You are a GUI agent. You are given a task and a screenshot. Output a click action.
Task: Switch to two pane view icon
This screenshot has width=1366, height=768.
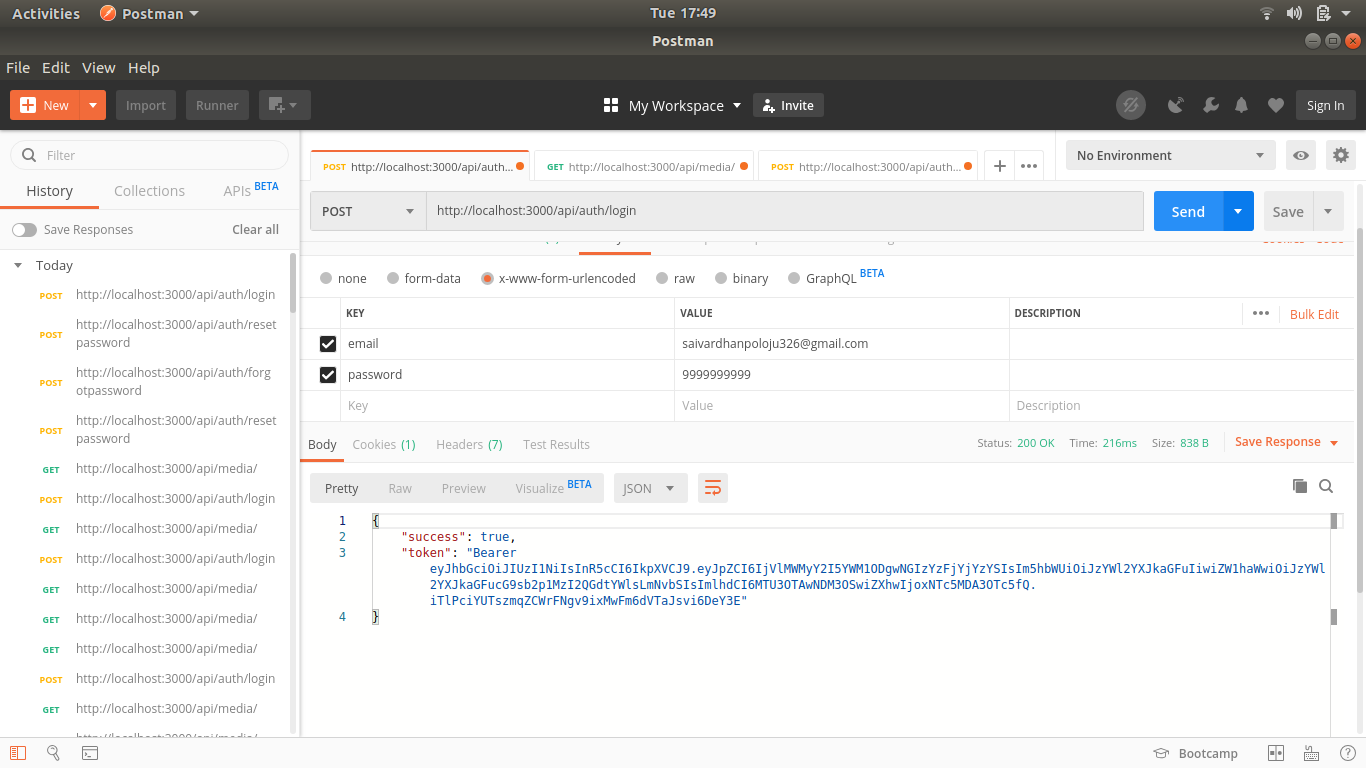click(x=1276, y=753)
